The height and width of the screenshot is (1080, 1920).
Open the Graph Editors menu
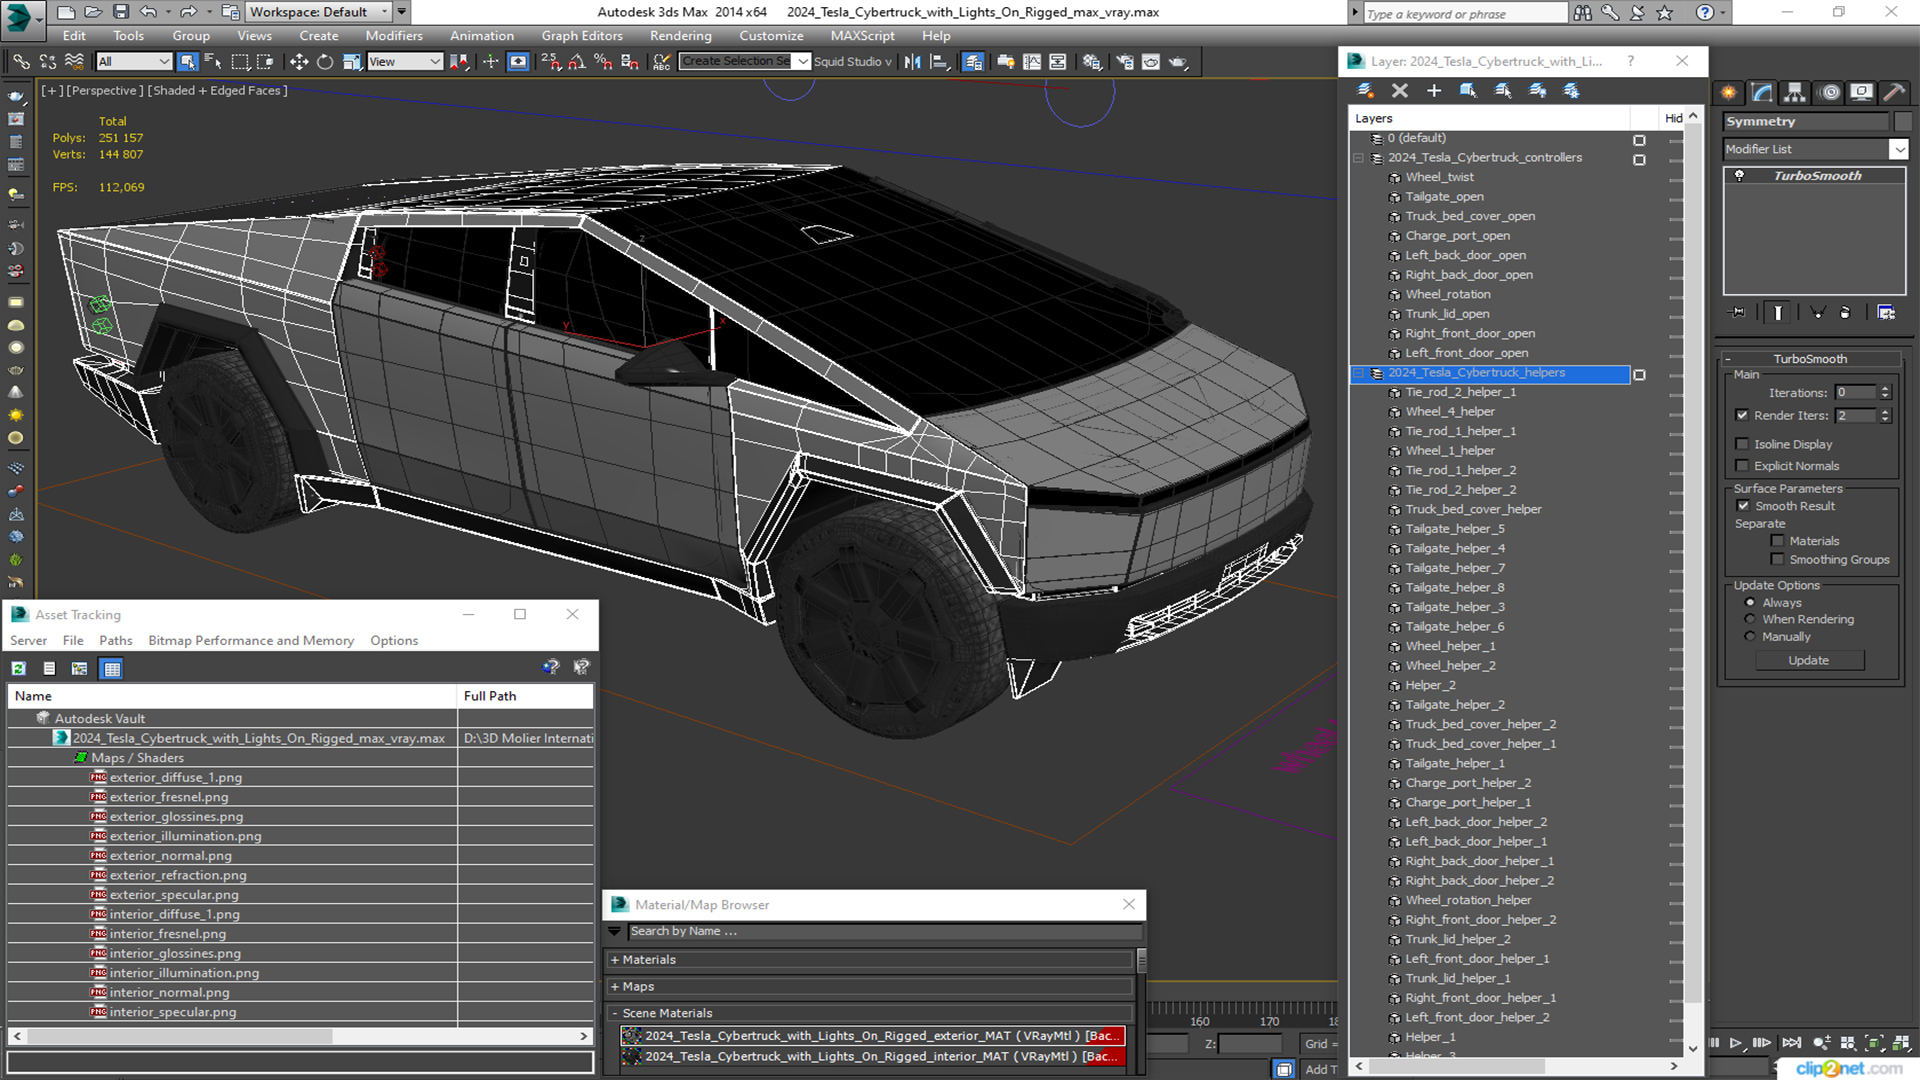(582, 36)
